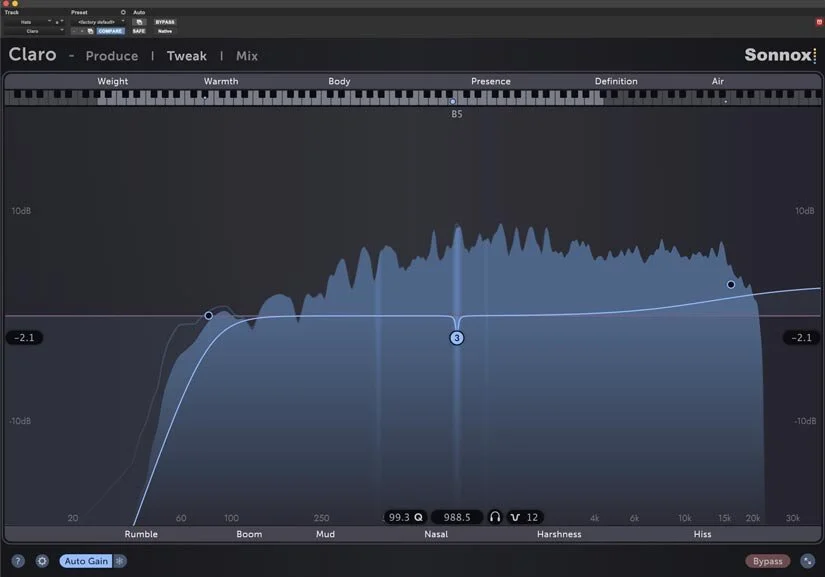Click the 250 frequency axis label
825x577 pixels.
point(321,518)
